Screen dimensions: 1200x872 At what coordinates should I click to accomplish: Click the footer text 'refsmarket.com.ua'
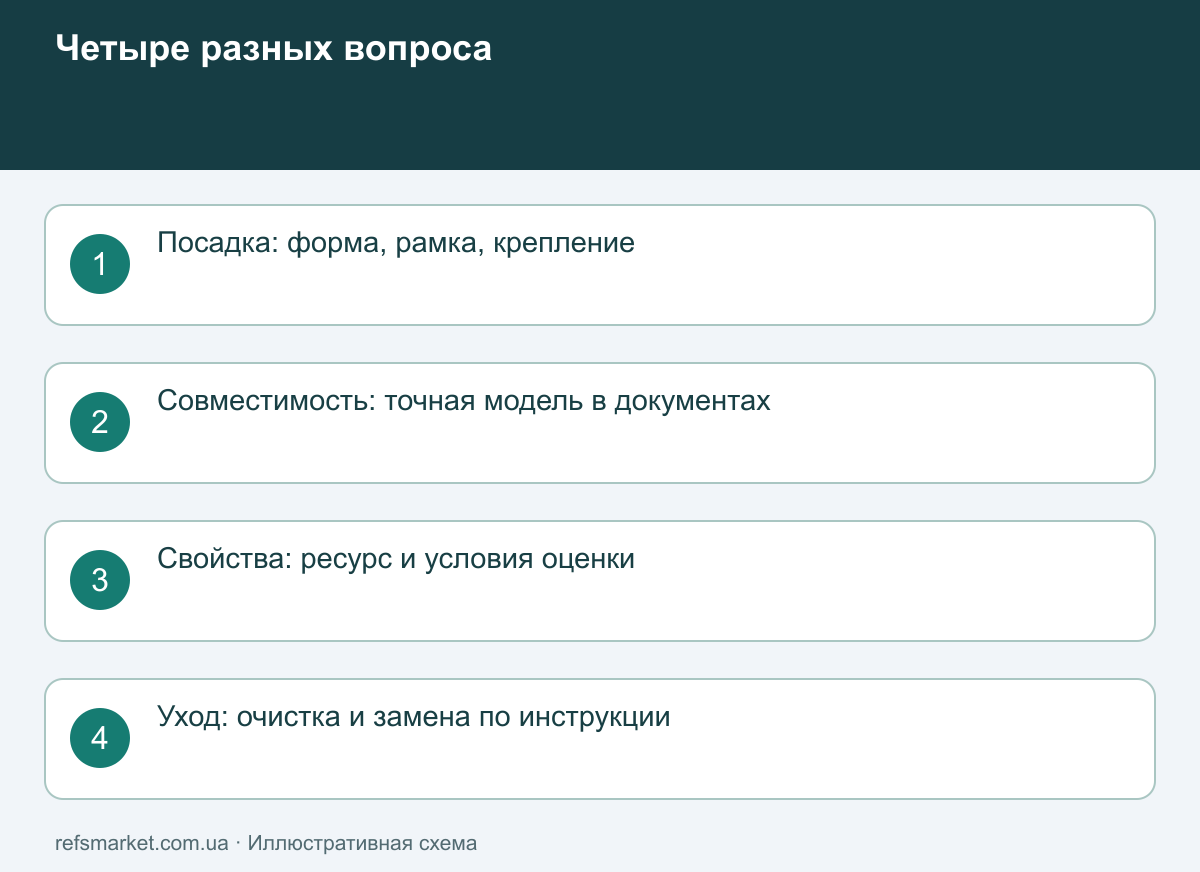tap(142, 843)
